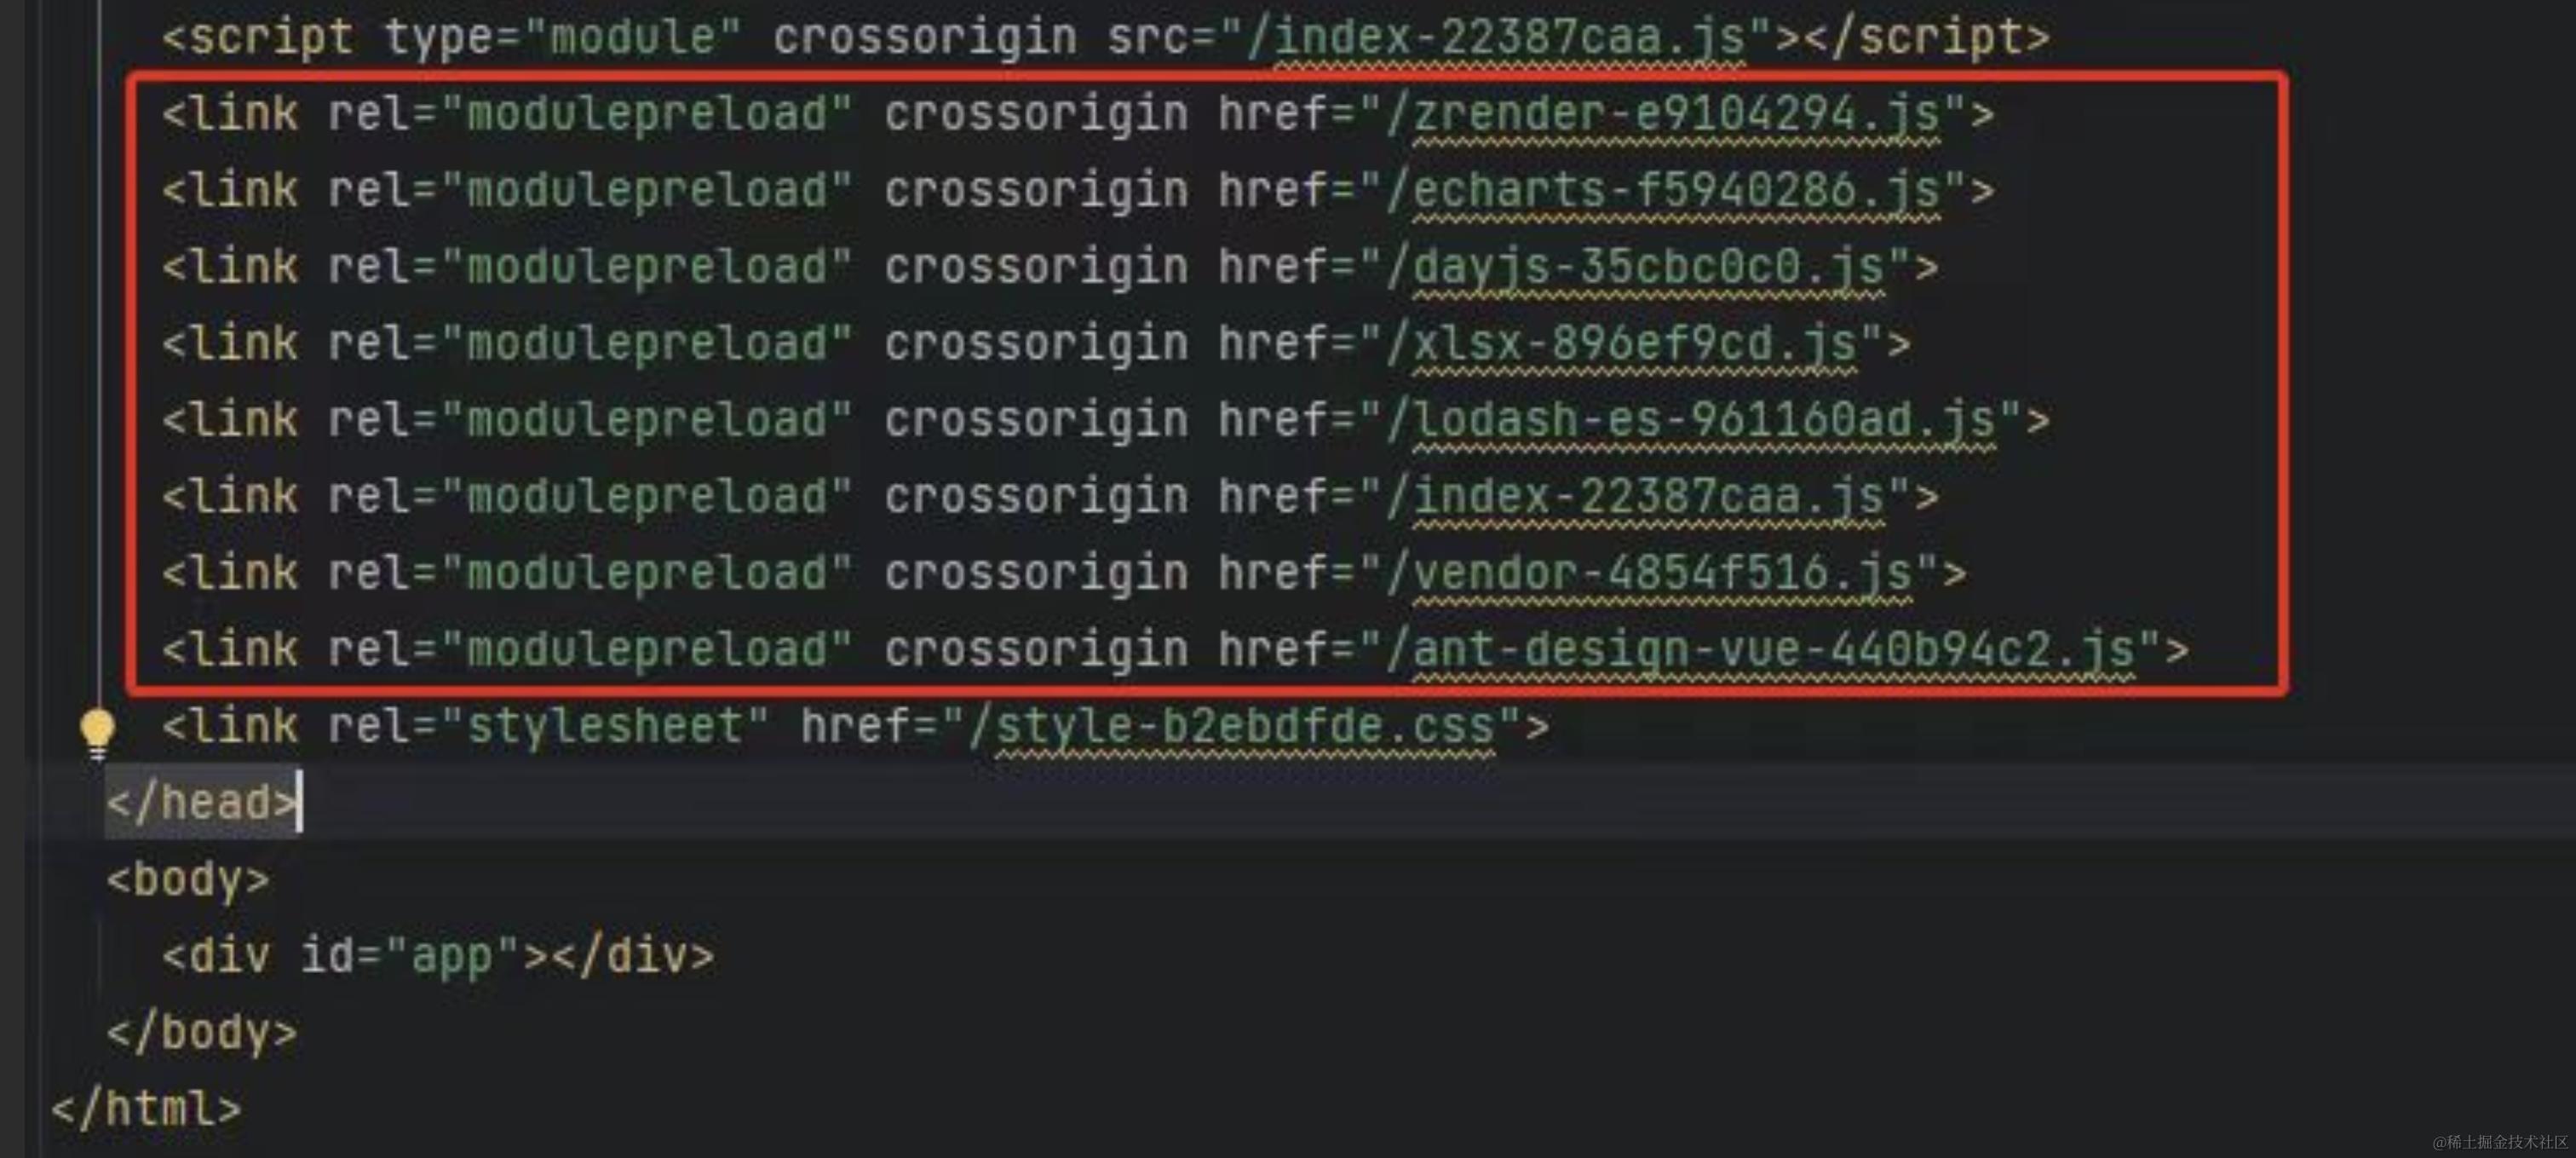The height and width of the screenshot is (1158, 2576).
Task: Click index-22387caa.js in the modulepreload link
Action: (1648, 497)
